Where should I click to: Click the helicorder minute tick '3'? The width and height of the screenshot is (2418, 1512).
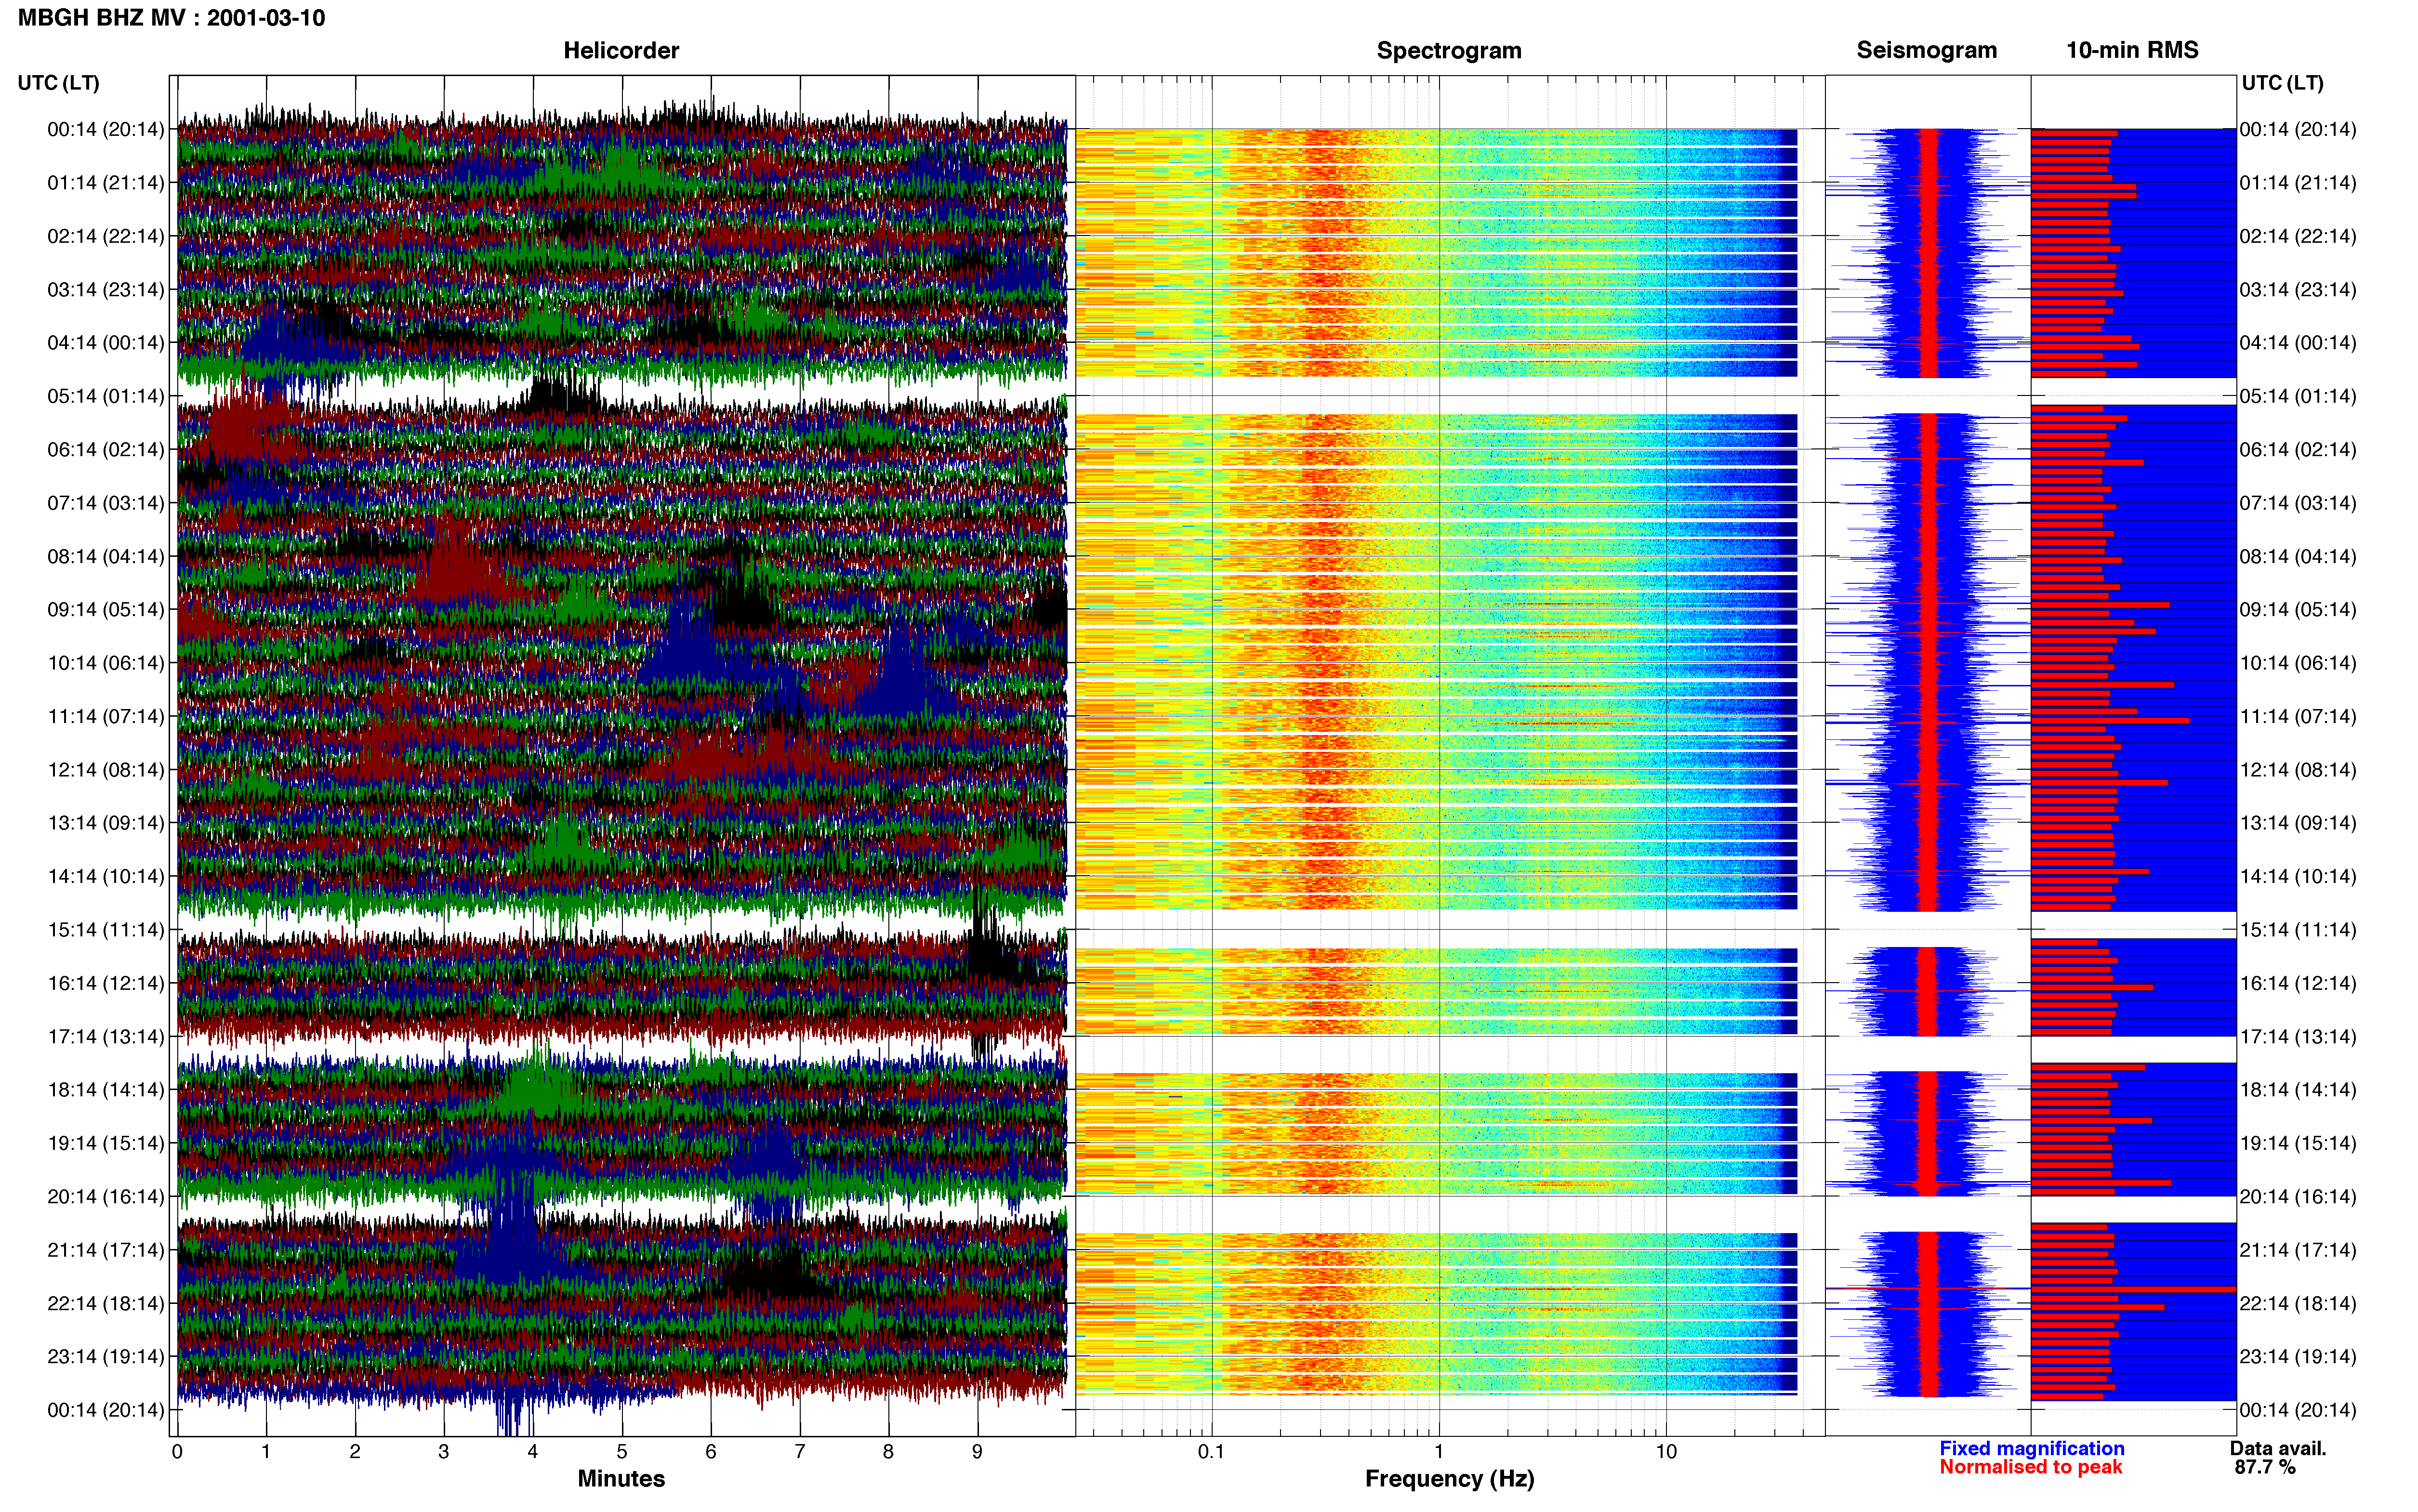pos(444,1452)
